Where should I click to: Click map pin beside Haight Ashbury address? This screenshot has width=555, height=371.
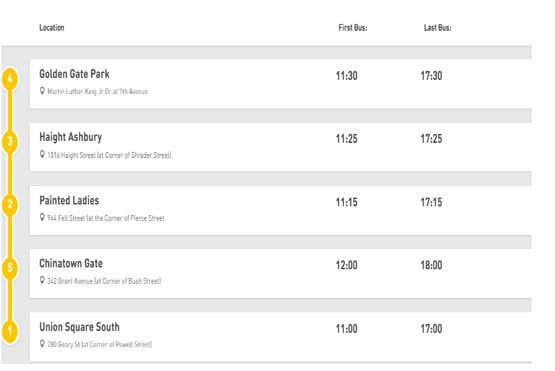coord(42,154)
